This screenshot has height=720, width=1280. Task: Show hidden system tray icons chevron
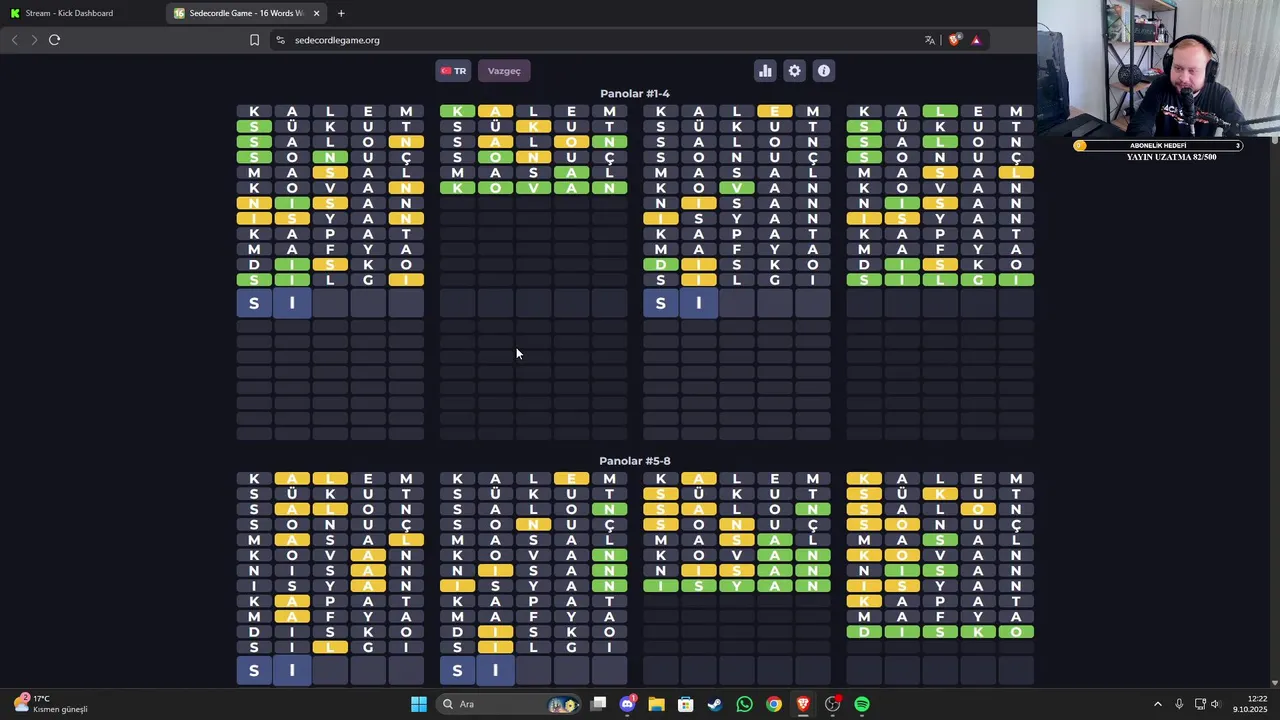click(1158, 704)
